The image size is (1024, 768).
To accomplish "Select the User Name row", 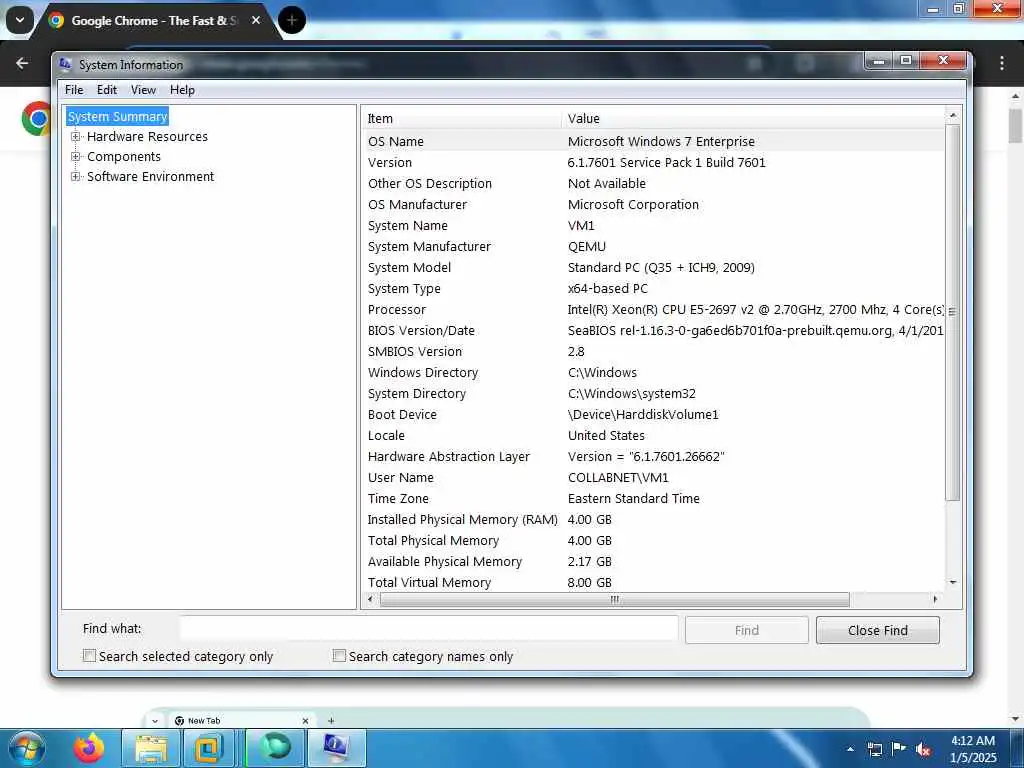I will click(653, 478).
